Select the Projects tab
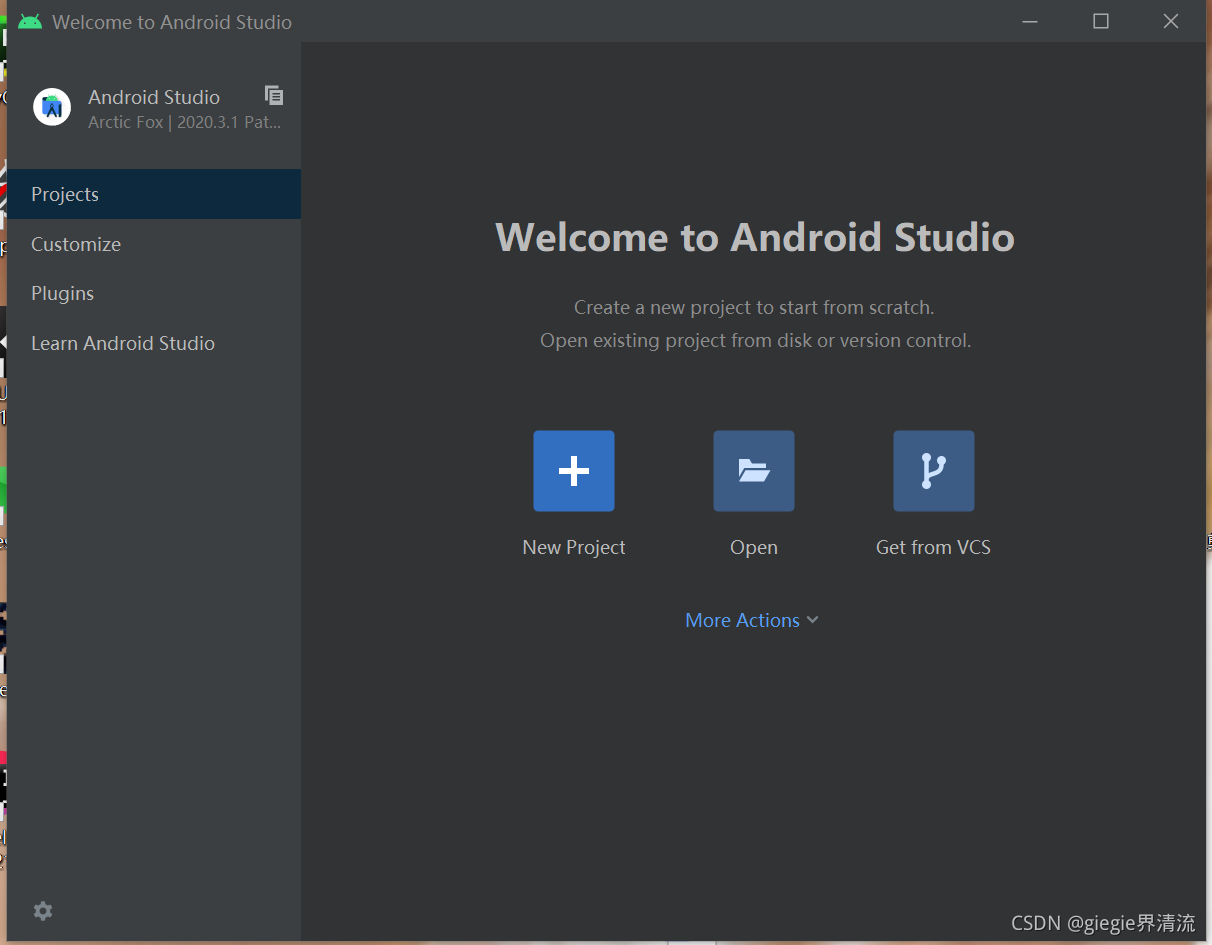Screen dimensions: 1212x945 (154, 194)
